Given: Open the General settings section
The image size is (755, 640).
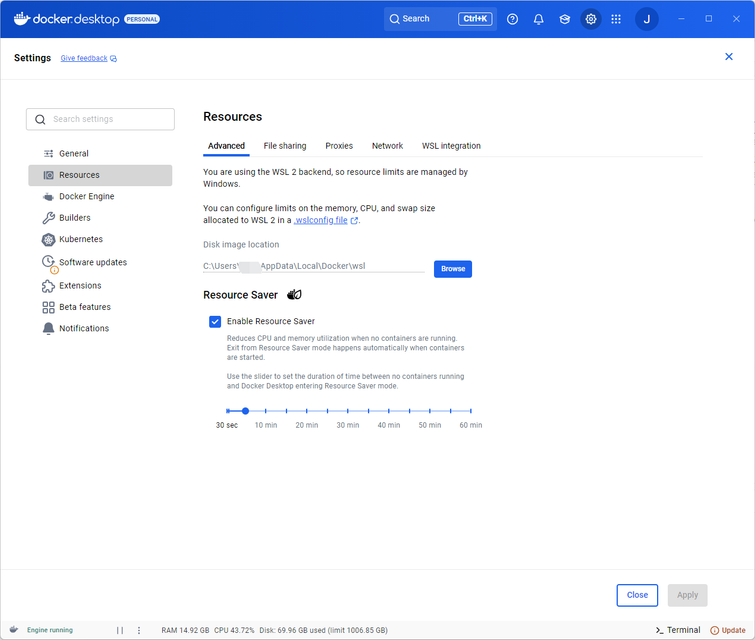Looking at the screenshot, I should click(100, 154).
